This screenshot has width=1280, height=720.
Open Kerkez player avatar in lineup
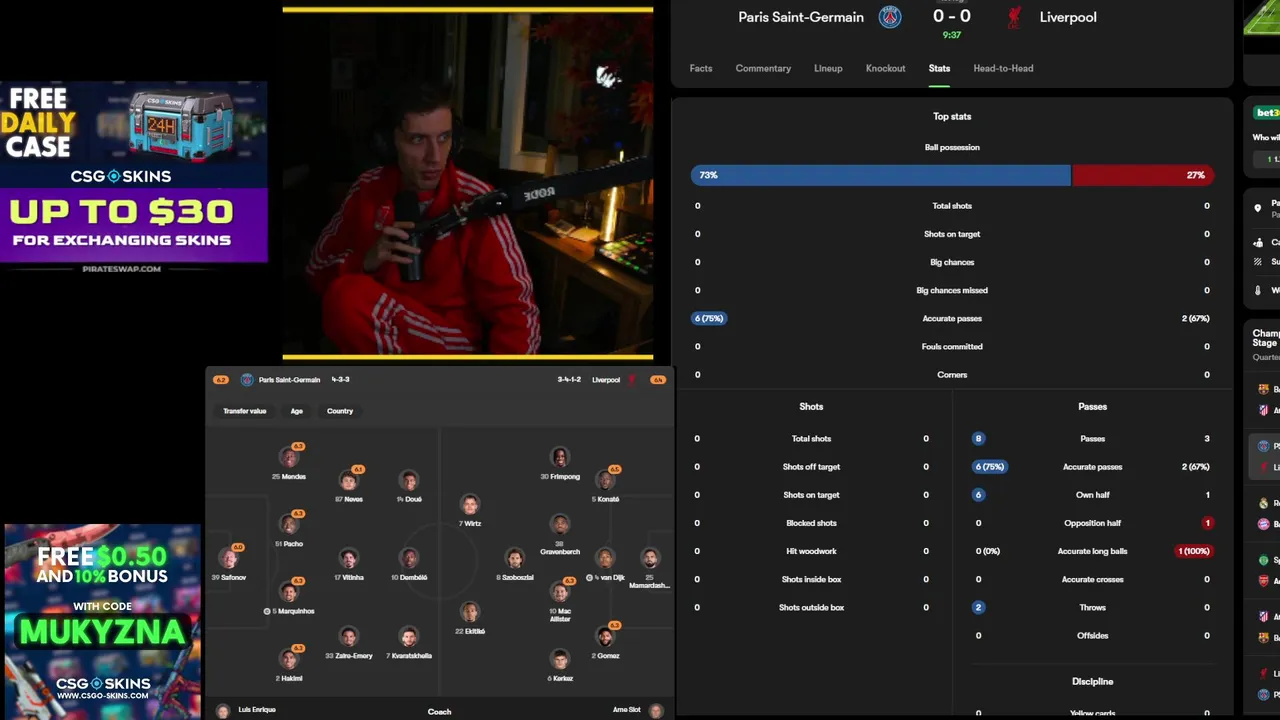click(560, 659)
